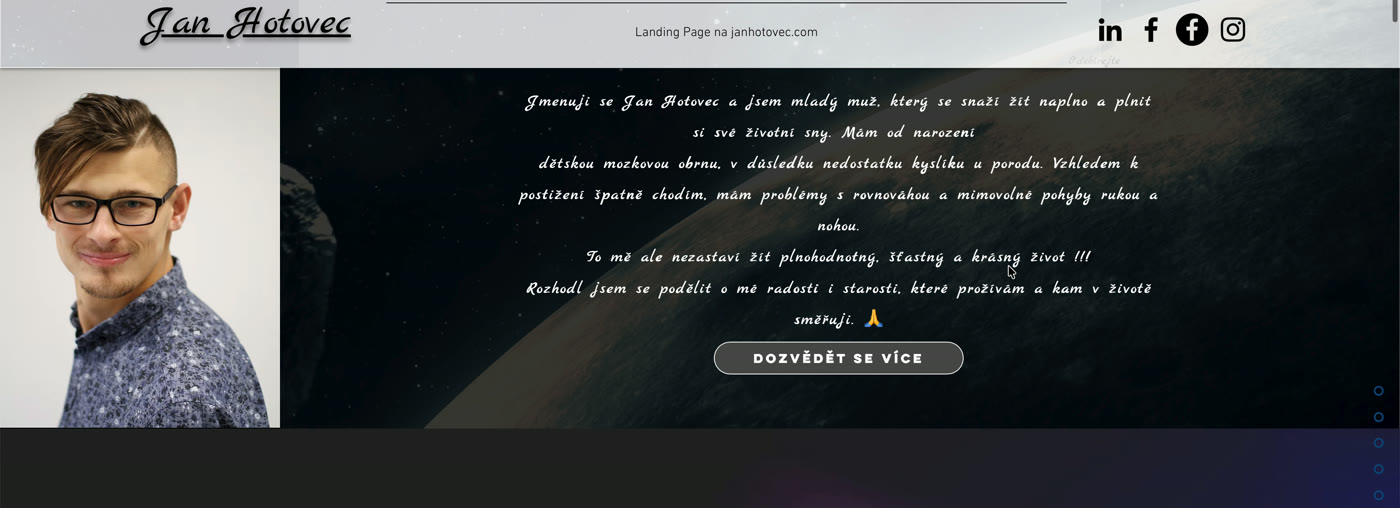Click Jan Hotovec's portrait photo
This screenshot has width=1400, height=508.
tap(140, 248)
